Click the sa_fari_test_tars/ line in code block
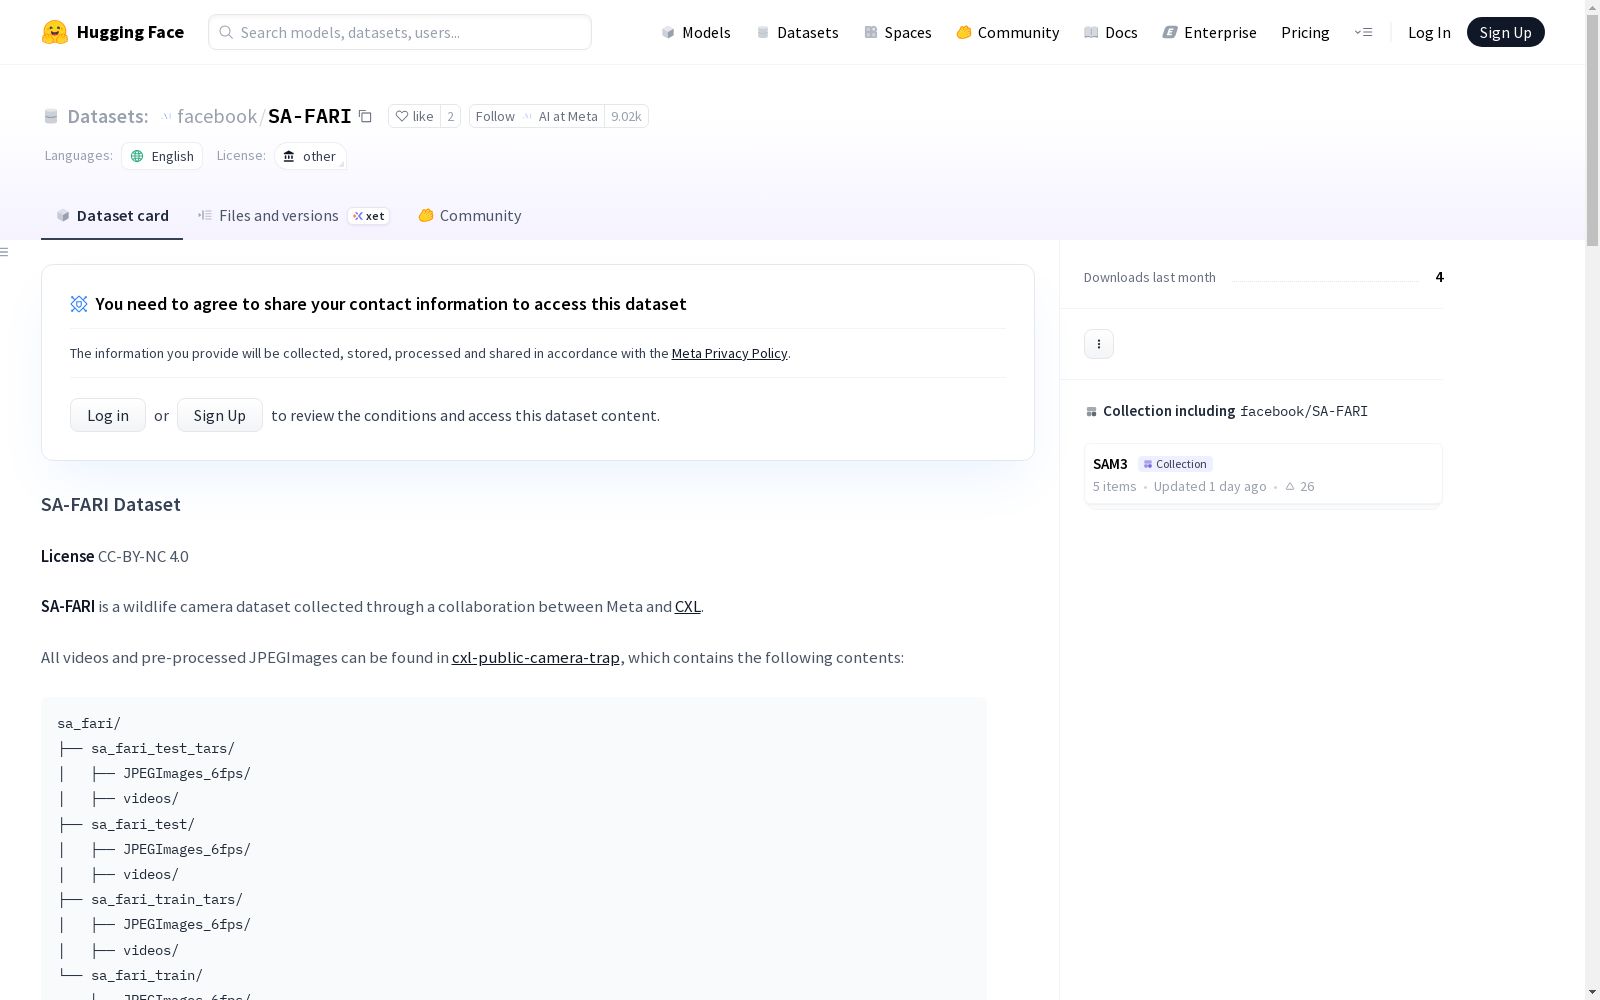This screenshot has height=1000, width=1600. pyautogui.click(x=163, y=749)
